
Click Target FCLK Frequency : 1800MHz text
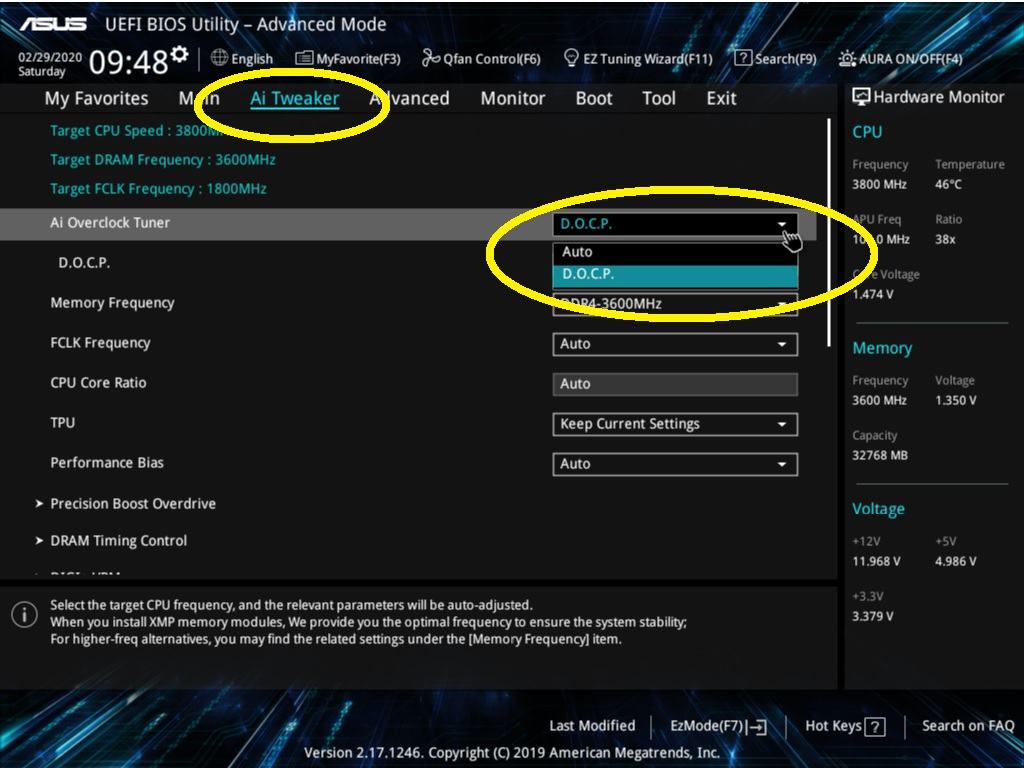(x=158, y=189)
